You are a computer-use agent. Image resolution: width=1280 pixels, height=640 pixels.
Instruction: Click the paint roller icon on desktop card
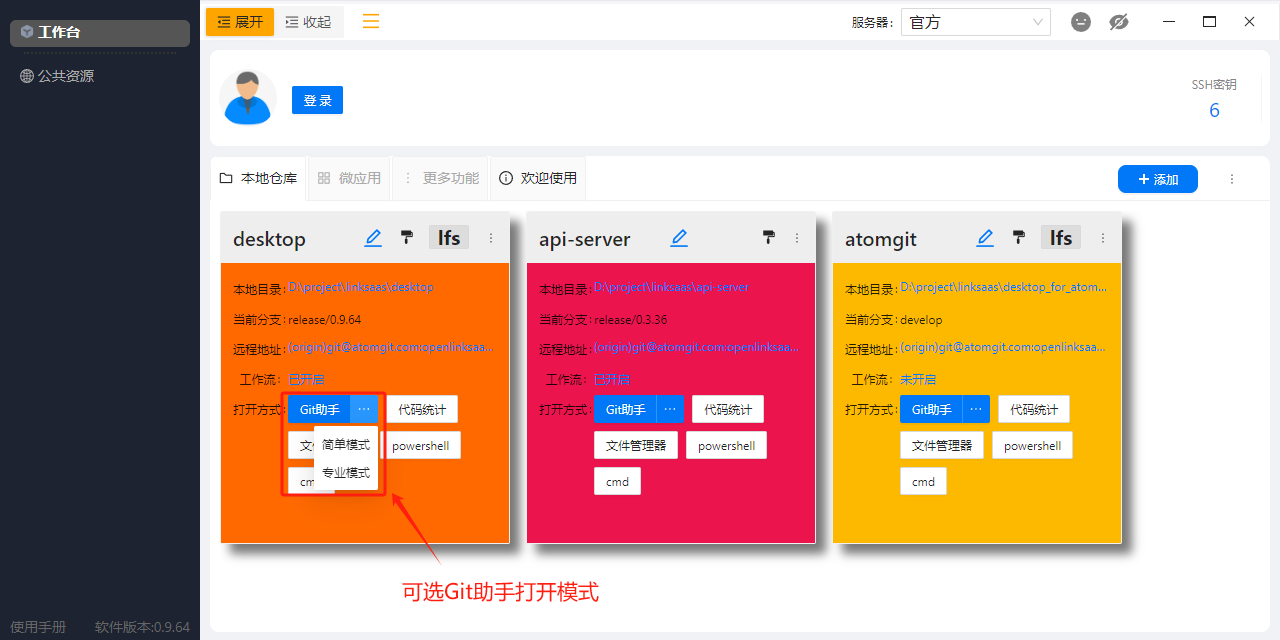tap(407, 237)
